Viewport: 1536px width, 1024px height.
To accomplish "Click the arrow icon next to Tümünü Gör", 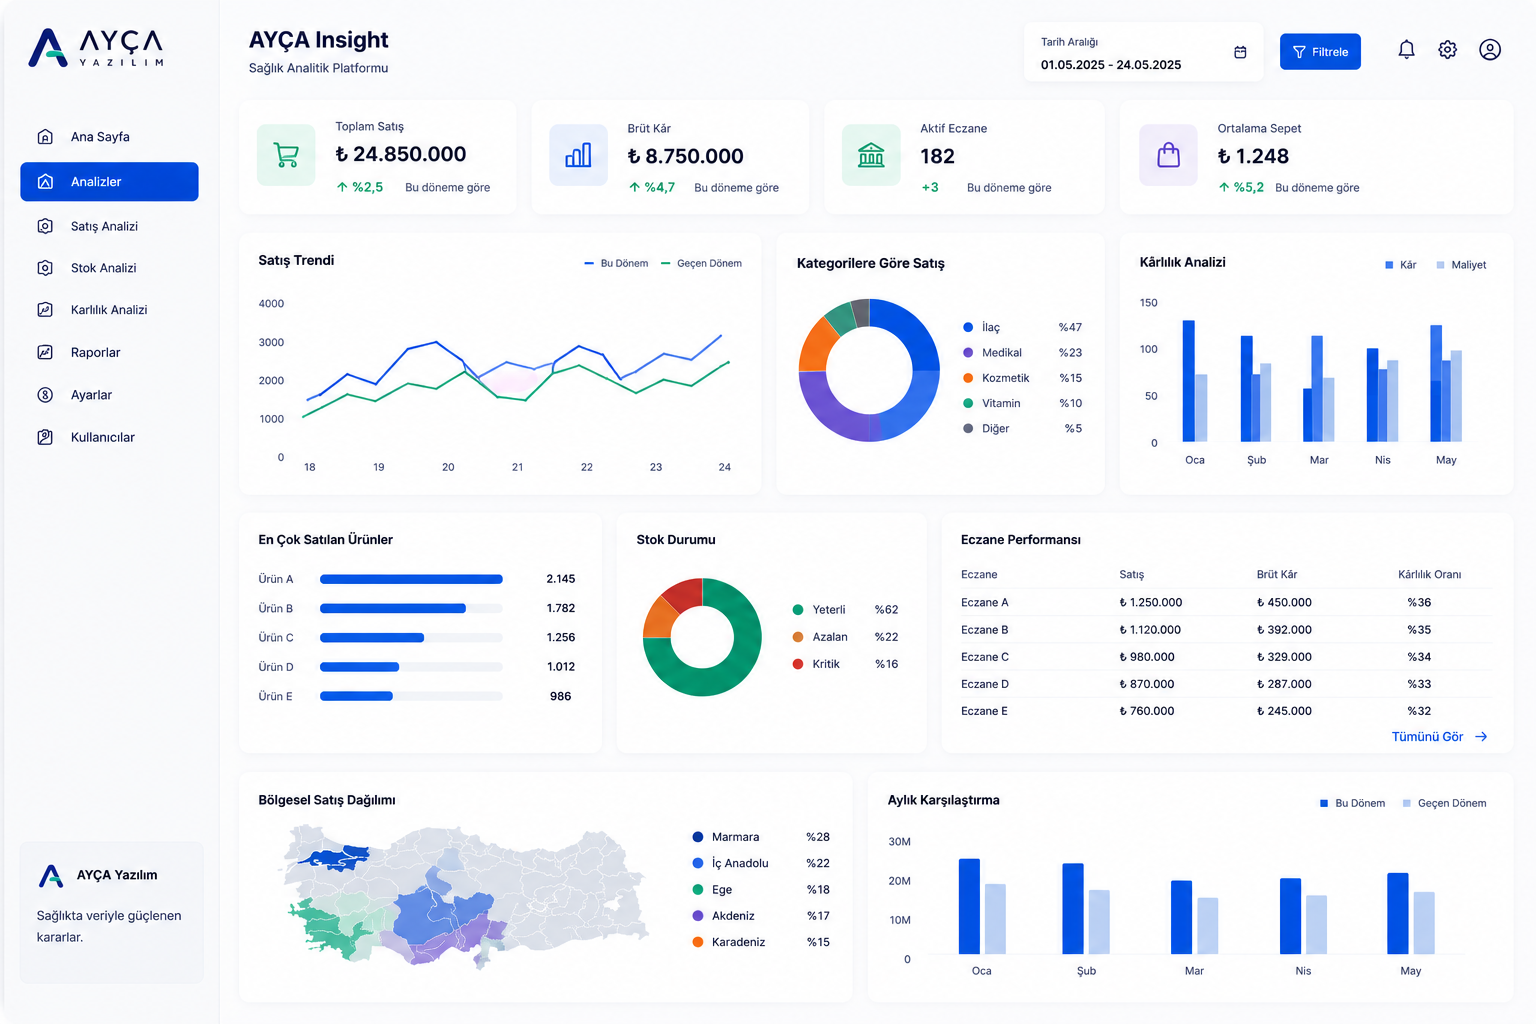I will click(1481, 737).
